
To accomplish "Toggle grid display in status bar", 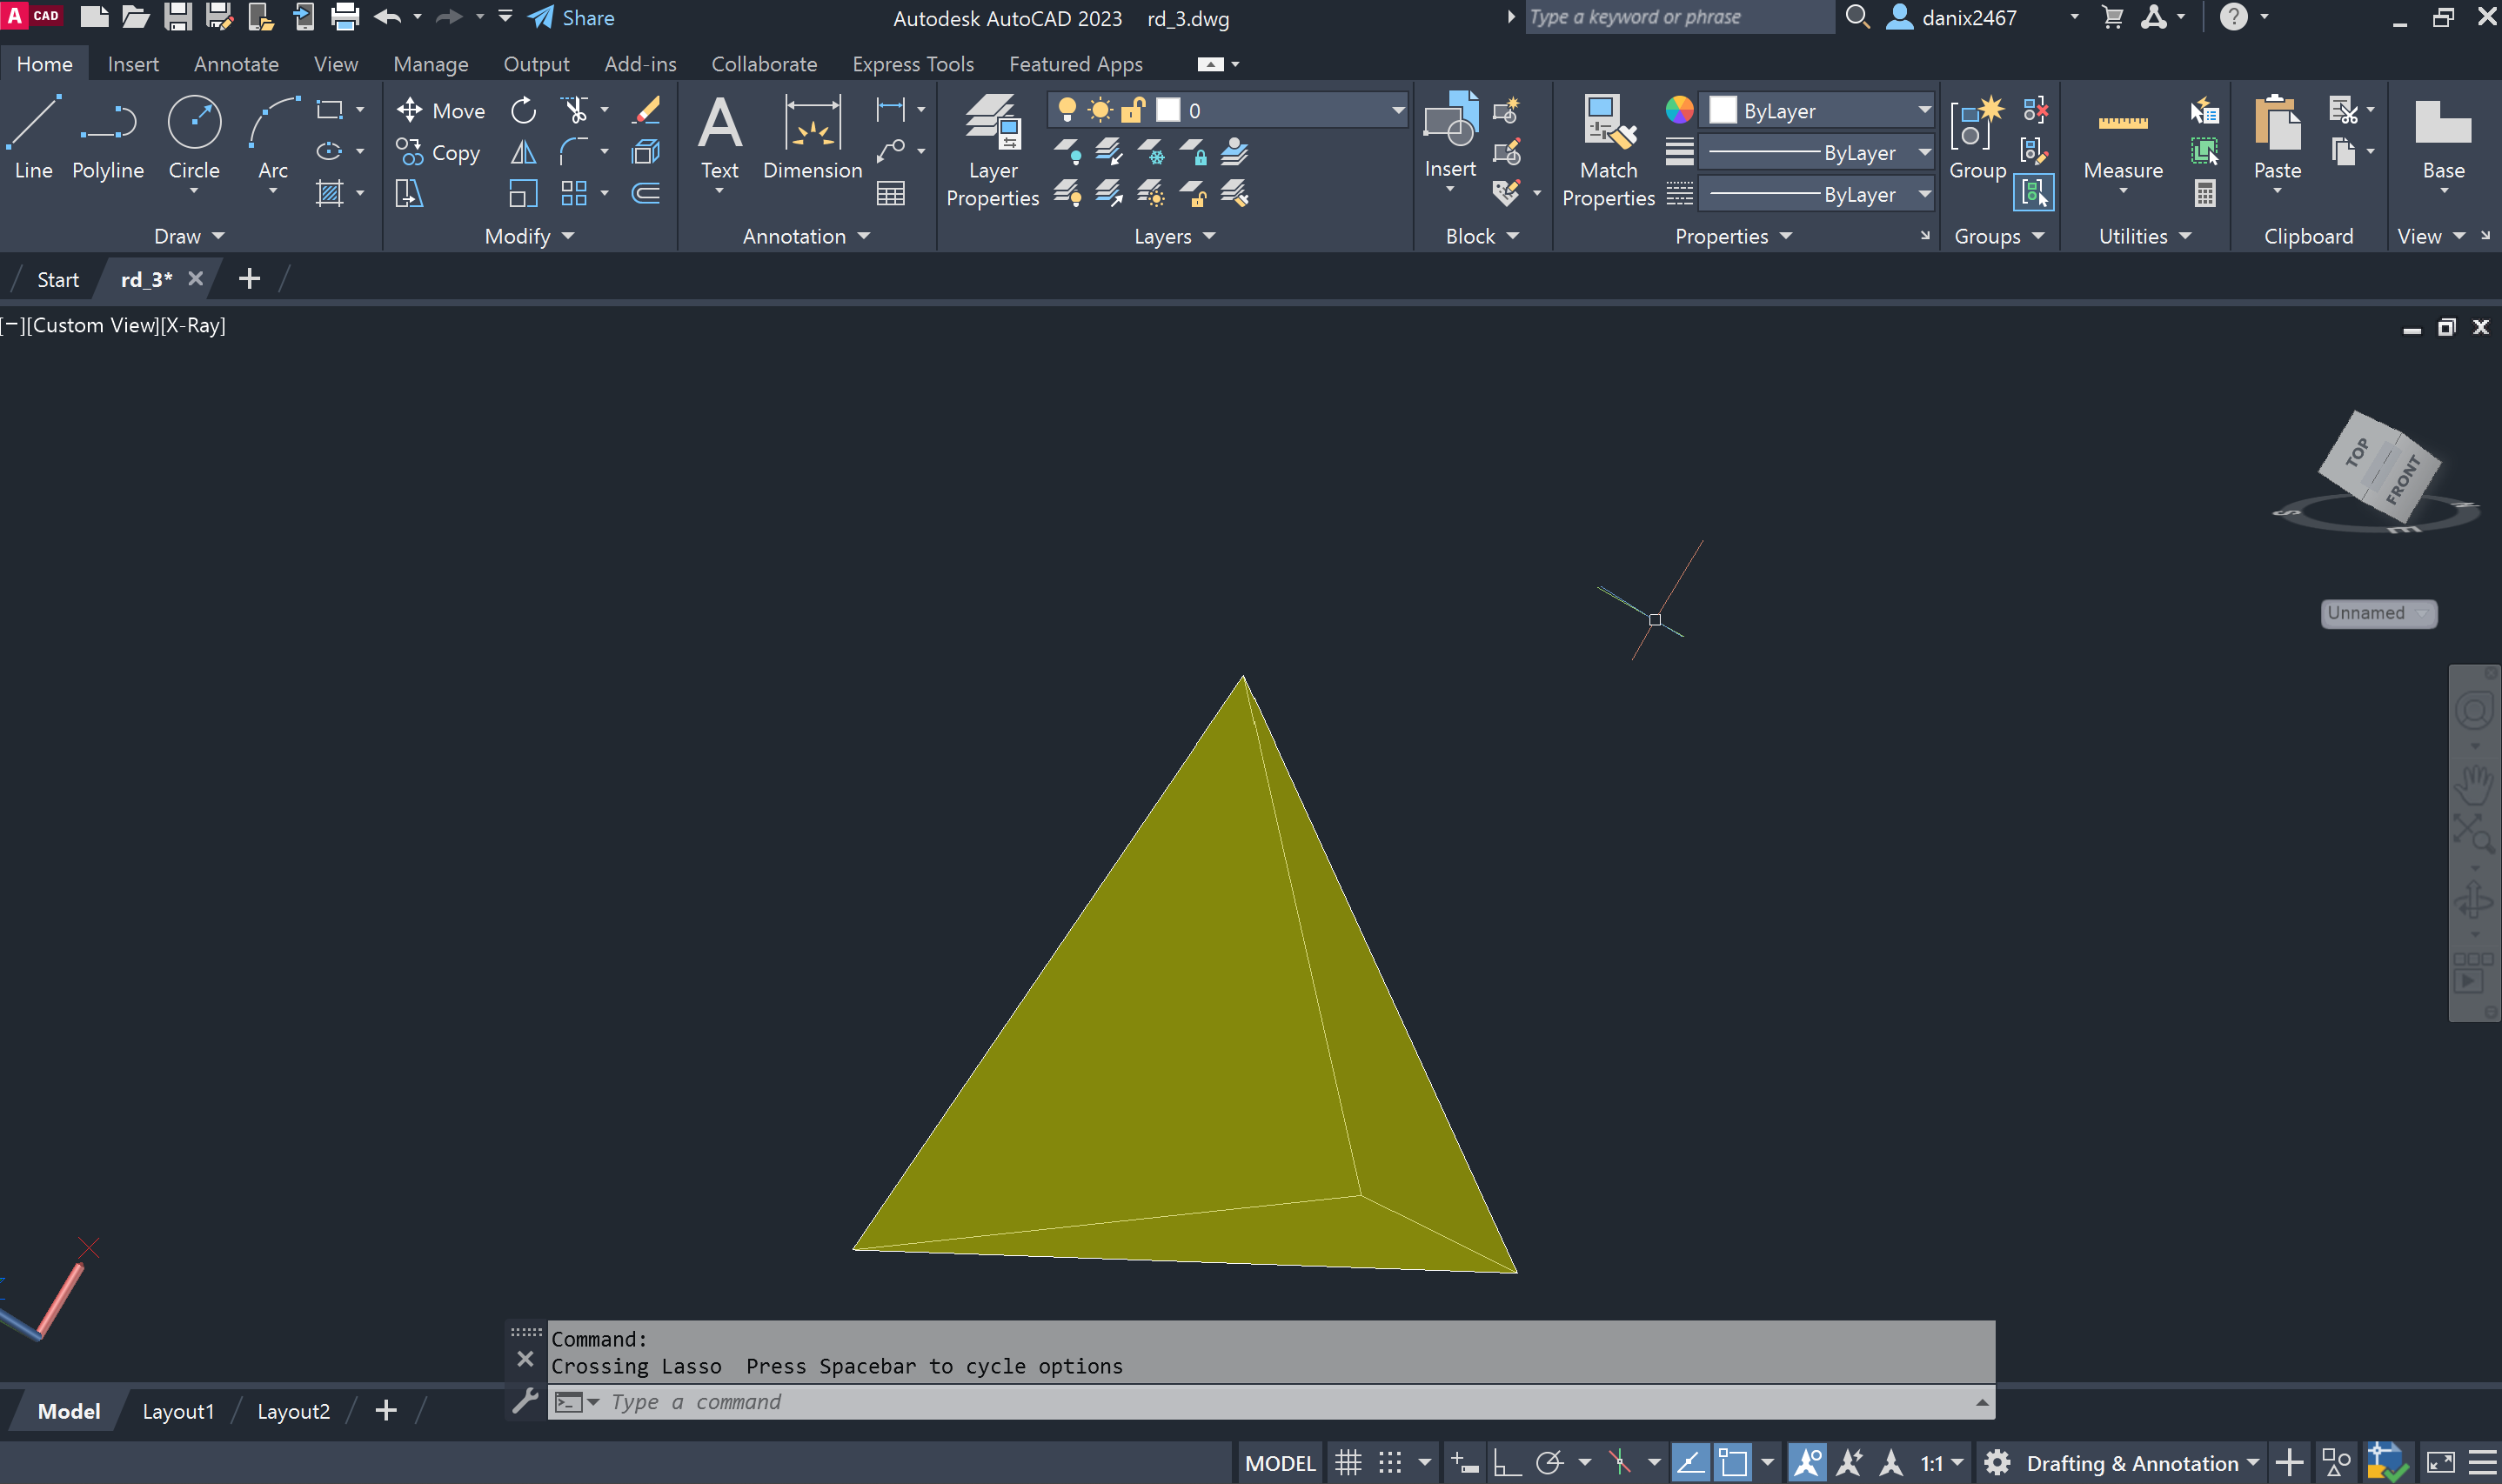I will (x=1348, y=1463).
